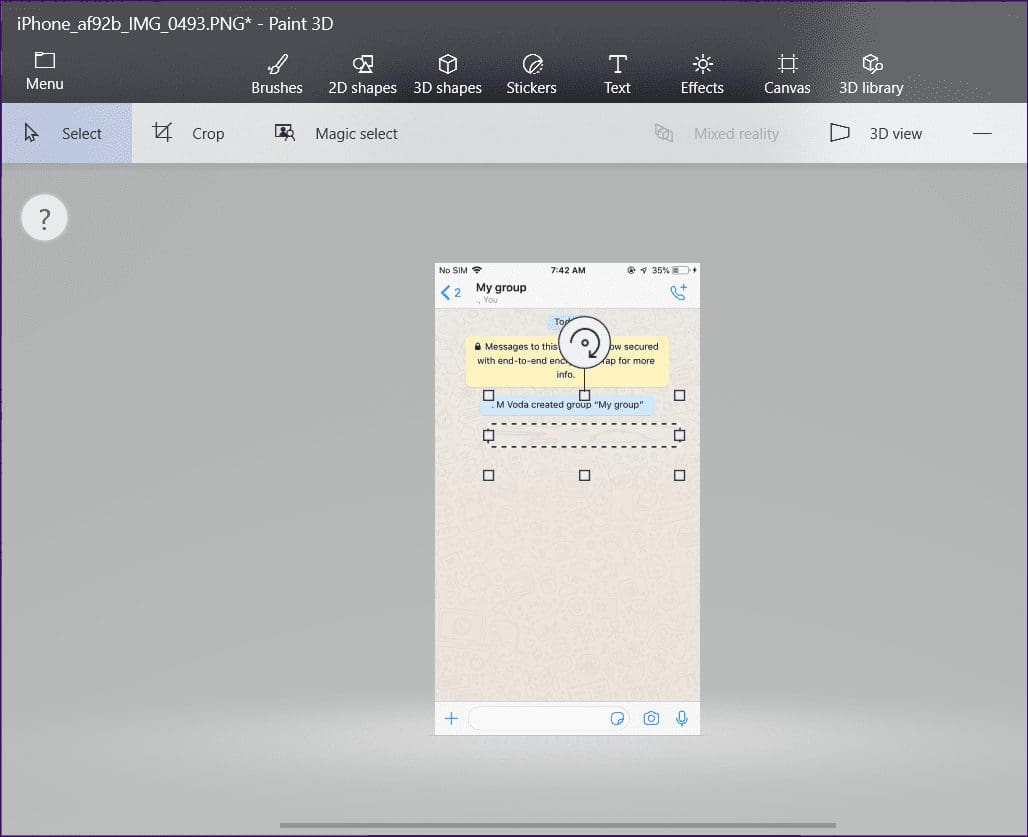This screenshot has height=837, width=1028.
Task: Open the 3D shapes panel
Action: 447,75
